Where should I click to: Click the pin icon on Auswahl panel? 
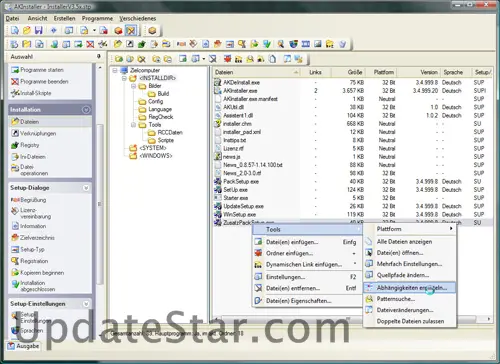pos(99,56)
